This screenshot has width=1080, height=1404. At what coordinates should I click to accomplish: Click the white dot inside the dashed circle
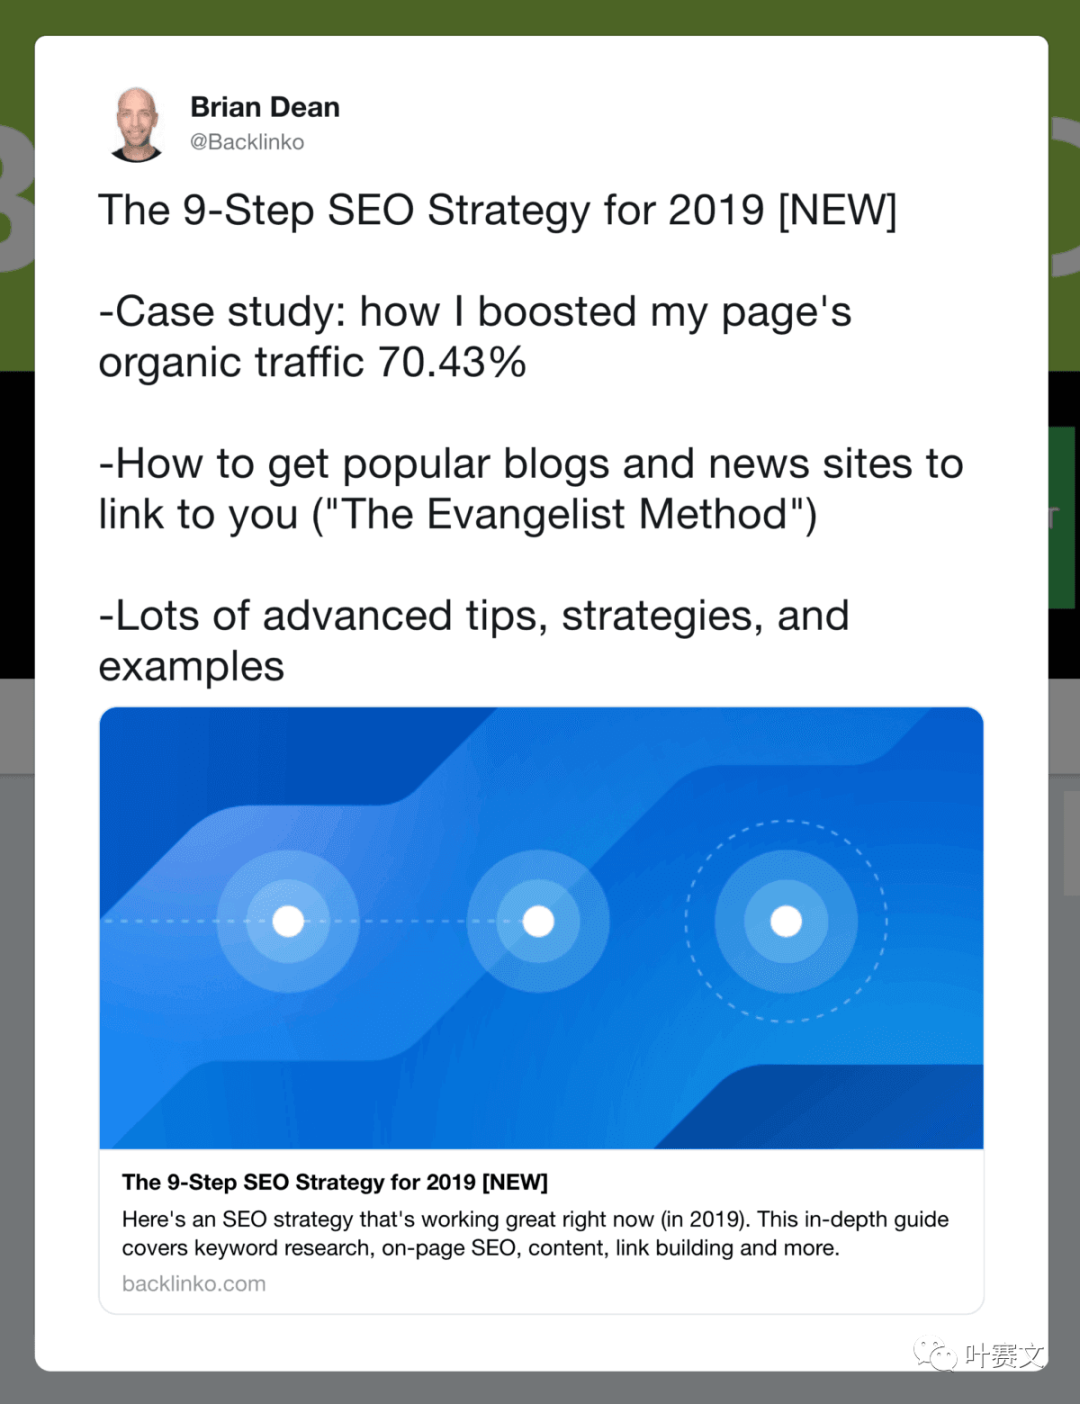tap(786, 921)
